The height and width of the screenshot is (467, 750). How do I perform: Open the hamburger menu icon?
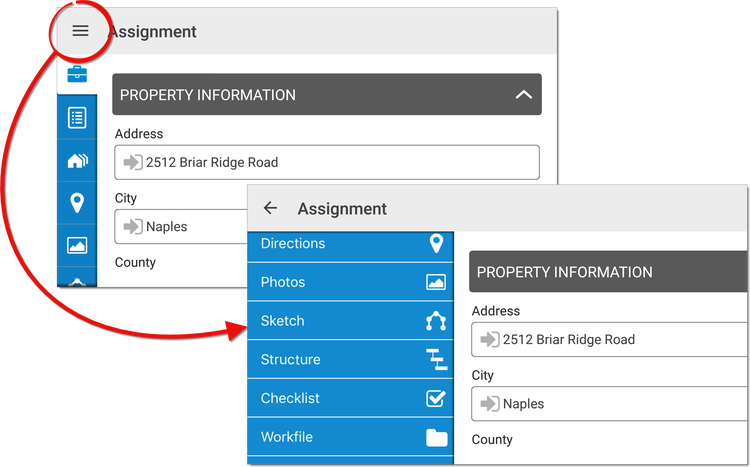80,31
